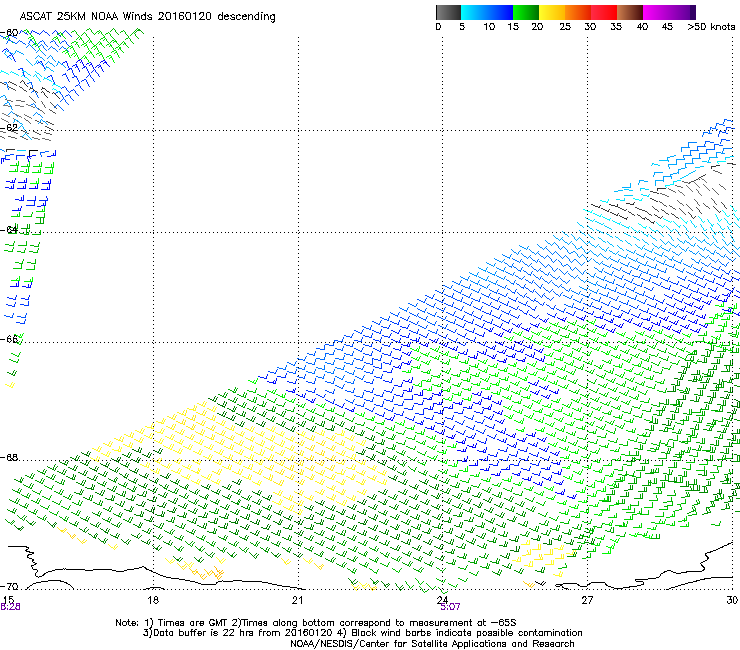This screenshot has height=650, width=740.
Task: Click the ASCAT 25KM NOAA Winds title
Action: (x=147, y=16)
